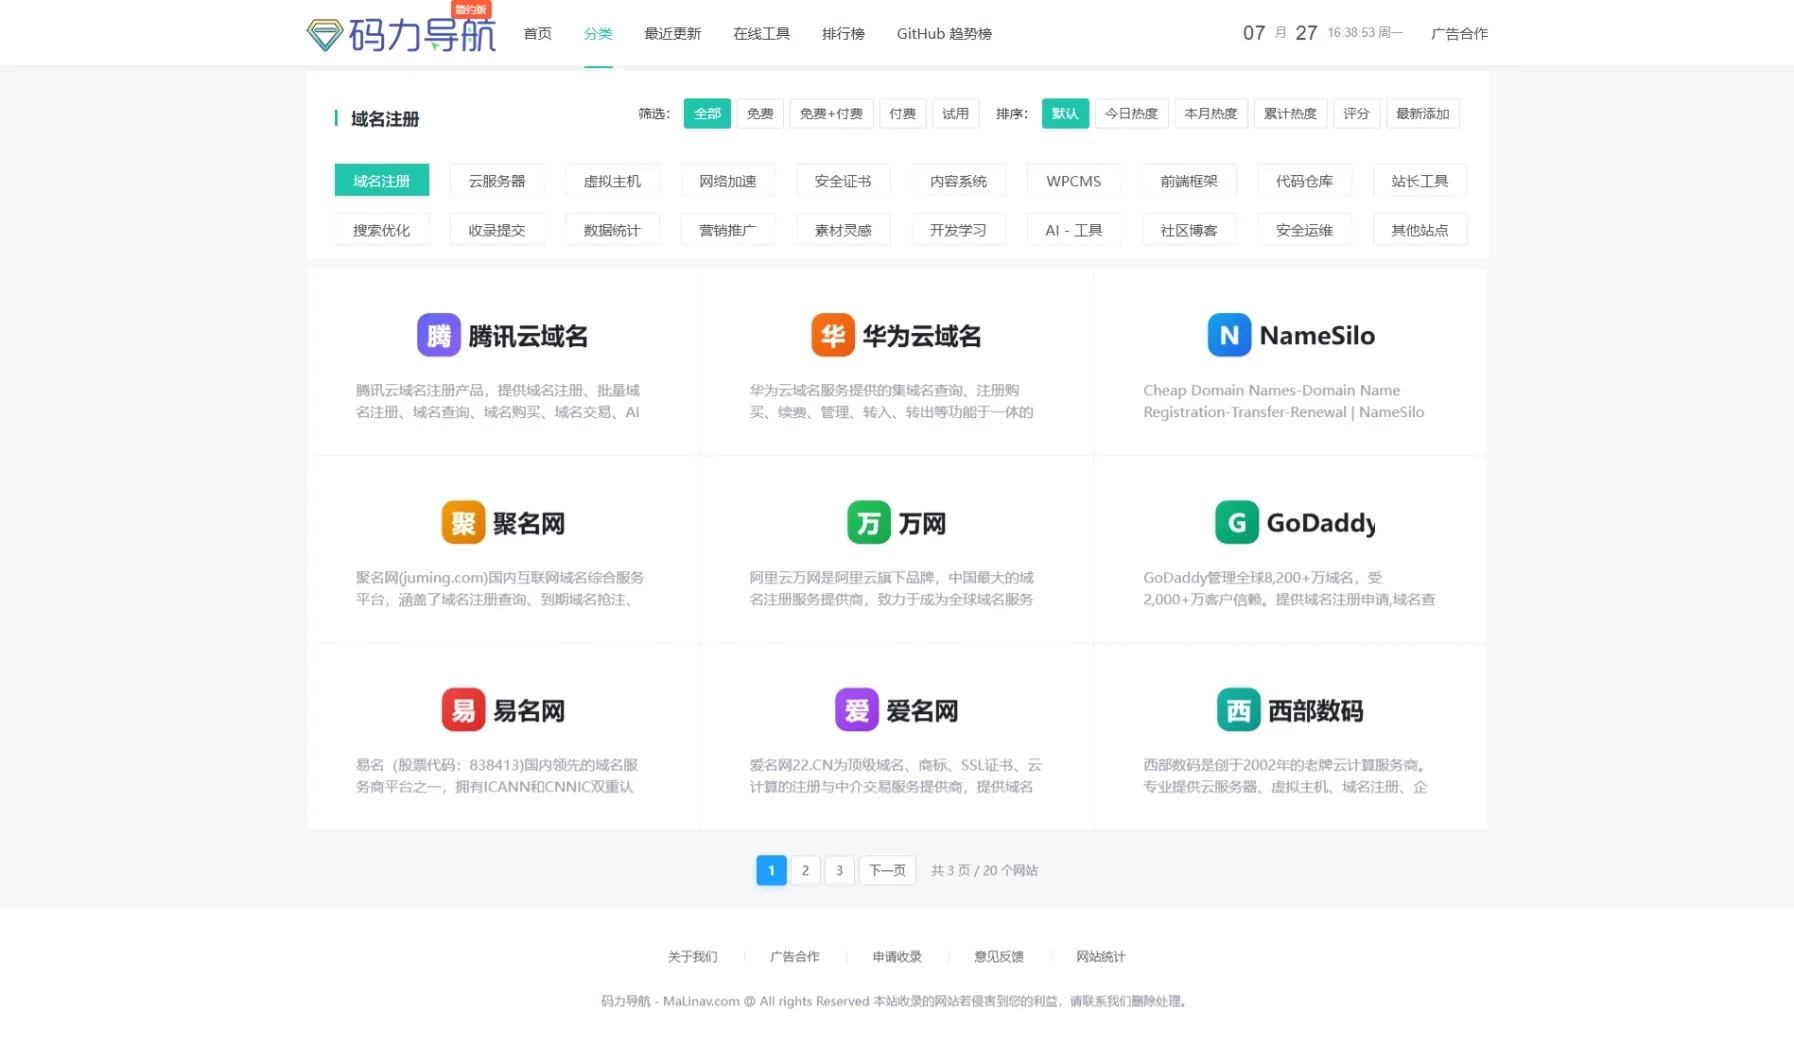Go to pagination page 1
This screenshot has height=1037, width=1794.
(x=771, y=870)
